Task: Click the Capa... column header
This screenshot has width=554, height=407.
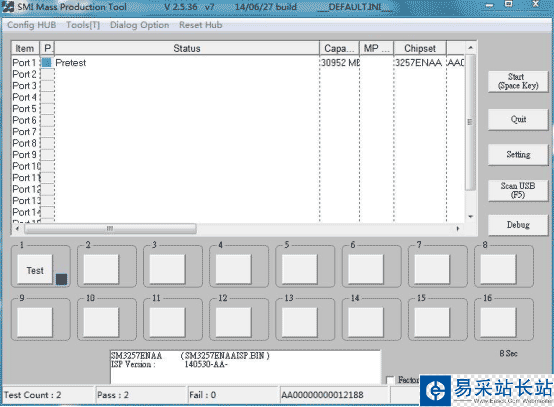Action: (x=339, y=48)
